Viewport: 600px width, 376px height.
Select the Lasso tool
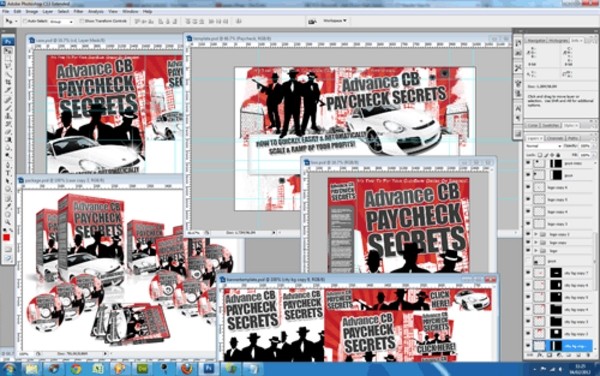8,66
